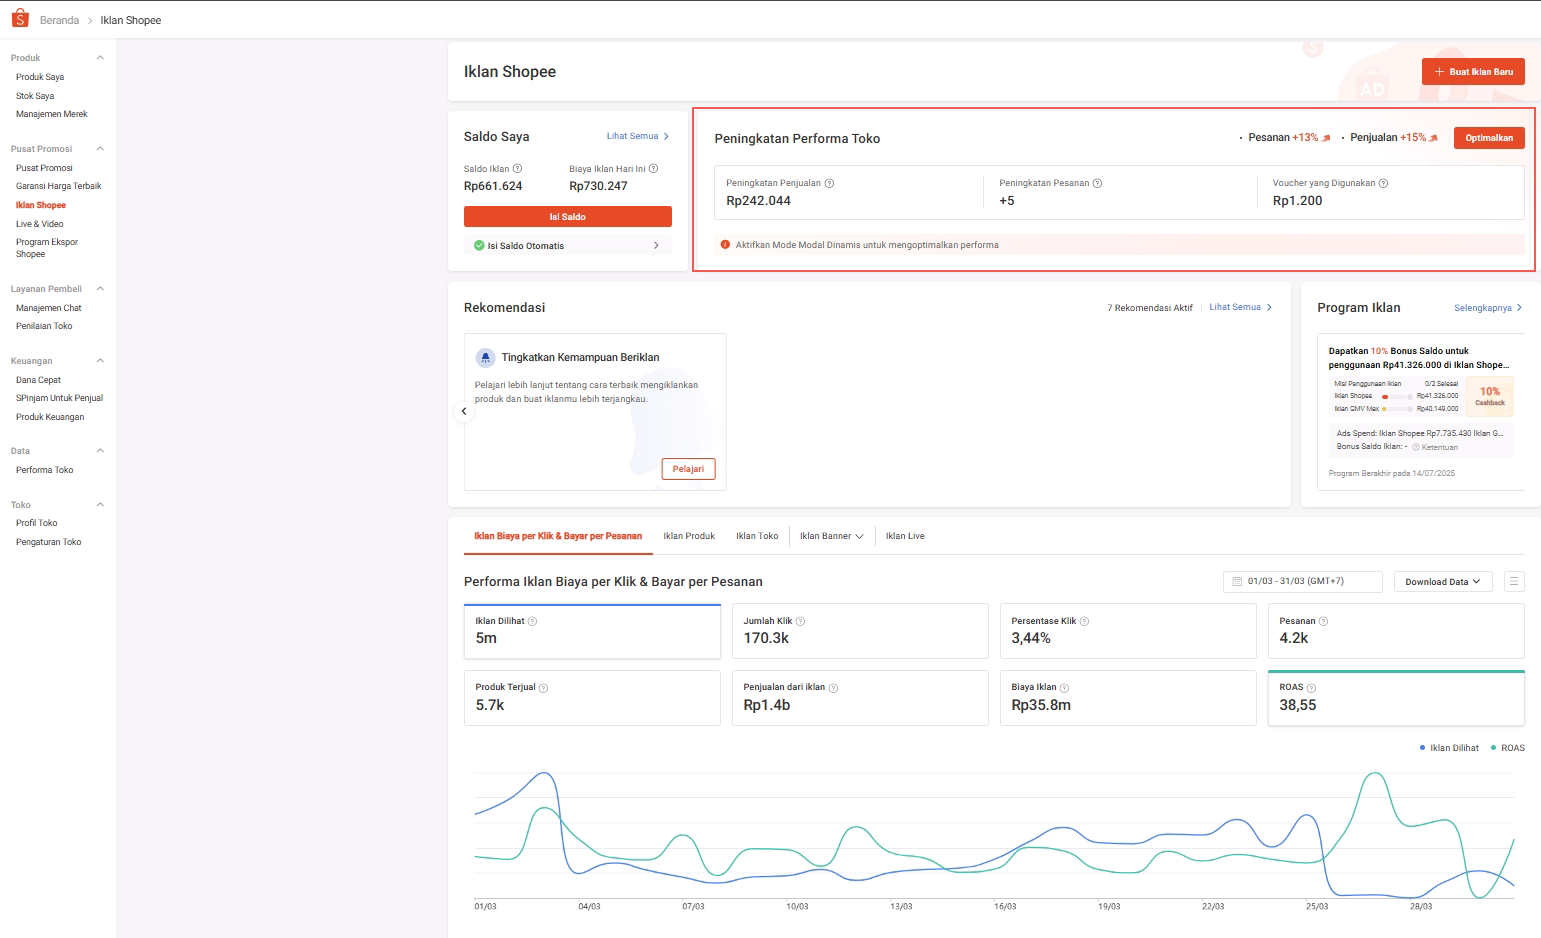Click the help icon next to Biaya Iklan

tap(1064, 688)
